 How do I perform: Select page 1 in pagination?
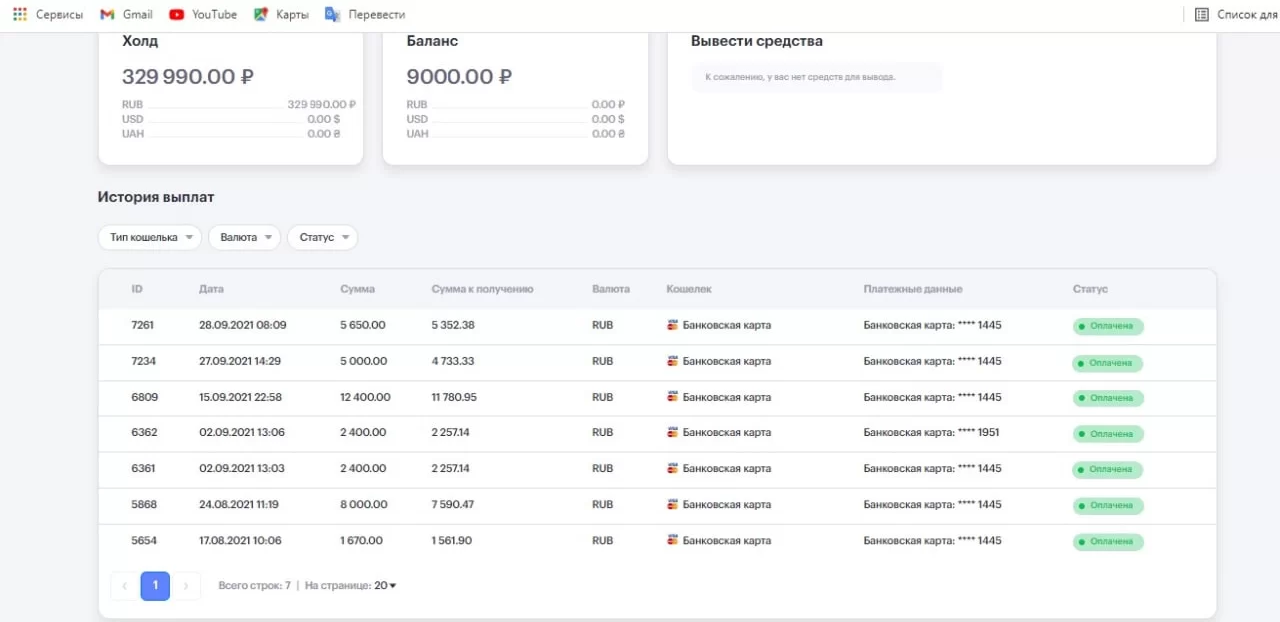pos(155,586)
